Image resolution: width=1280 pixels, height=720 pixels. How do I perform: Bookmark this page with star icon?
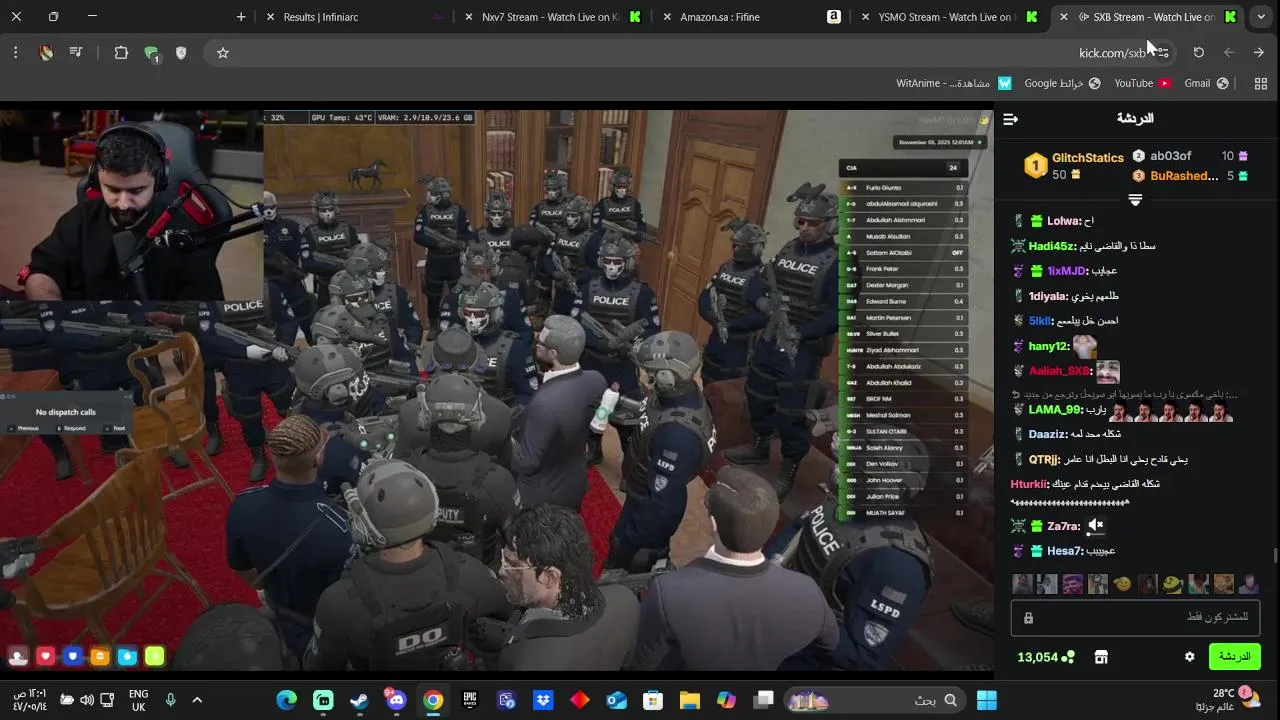click(223, 53)
